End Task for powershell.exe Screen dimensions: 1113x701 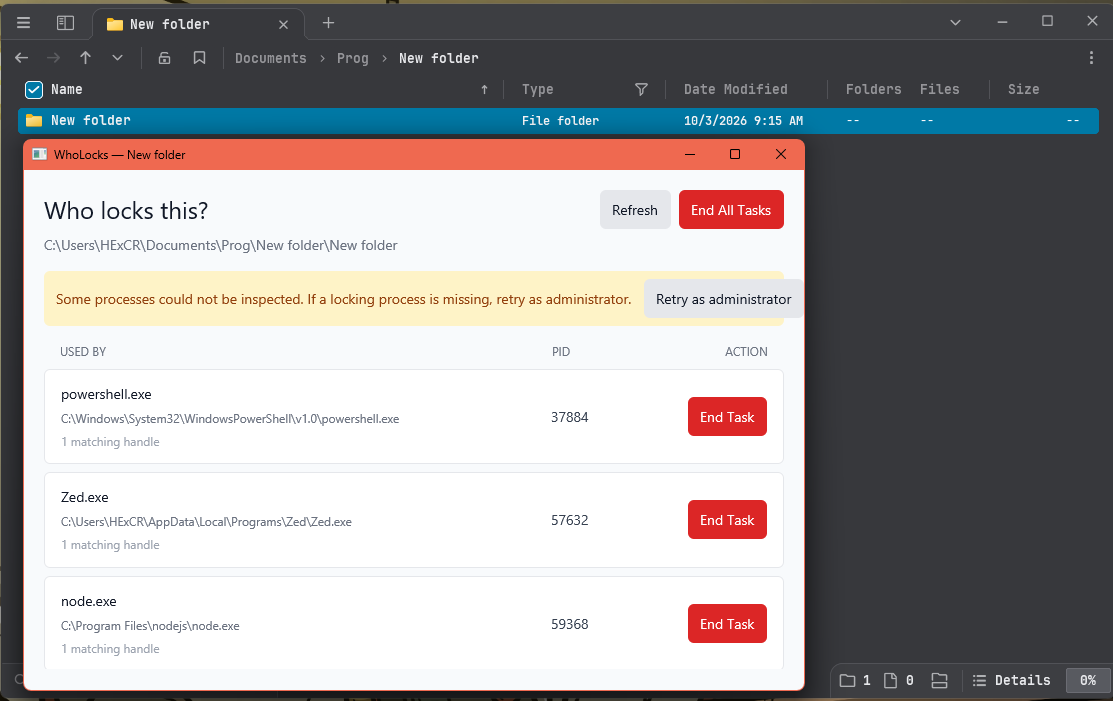click(727, 417)
